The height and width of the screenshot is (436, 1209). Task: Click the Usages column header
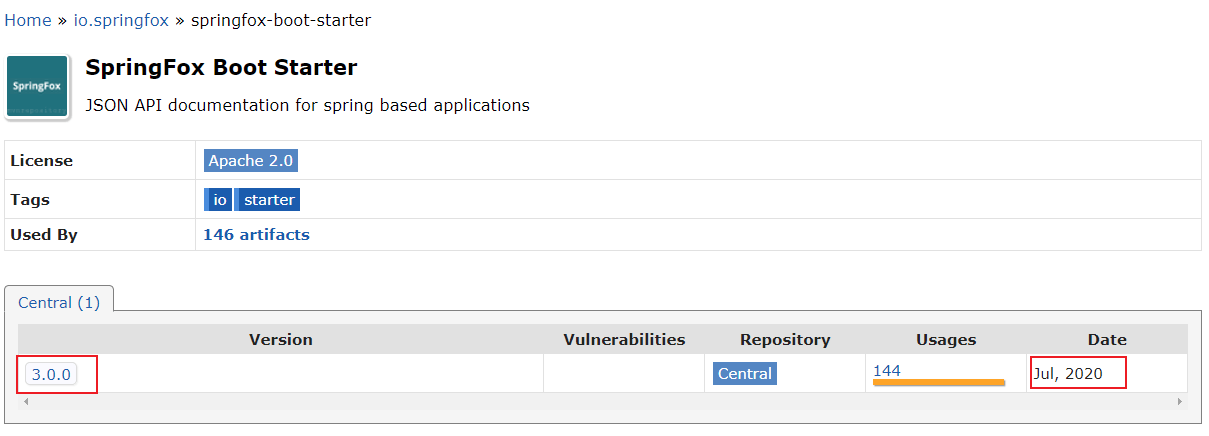point(946,340)
